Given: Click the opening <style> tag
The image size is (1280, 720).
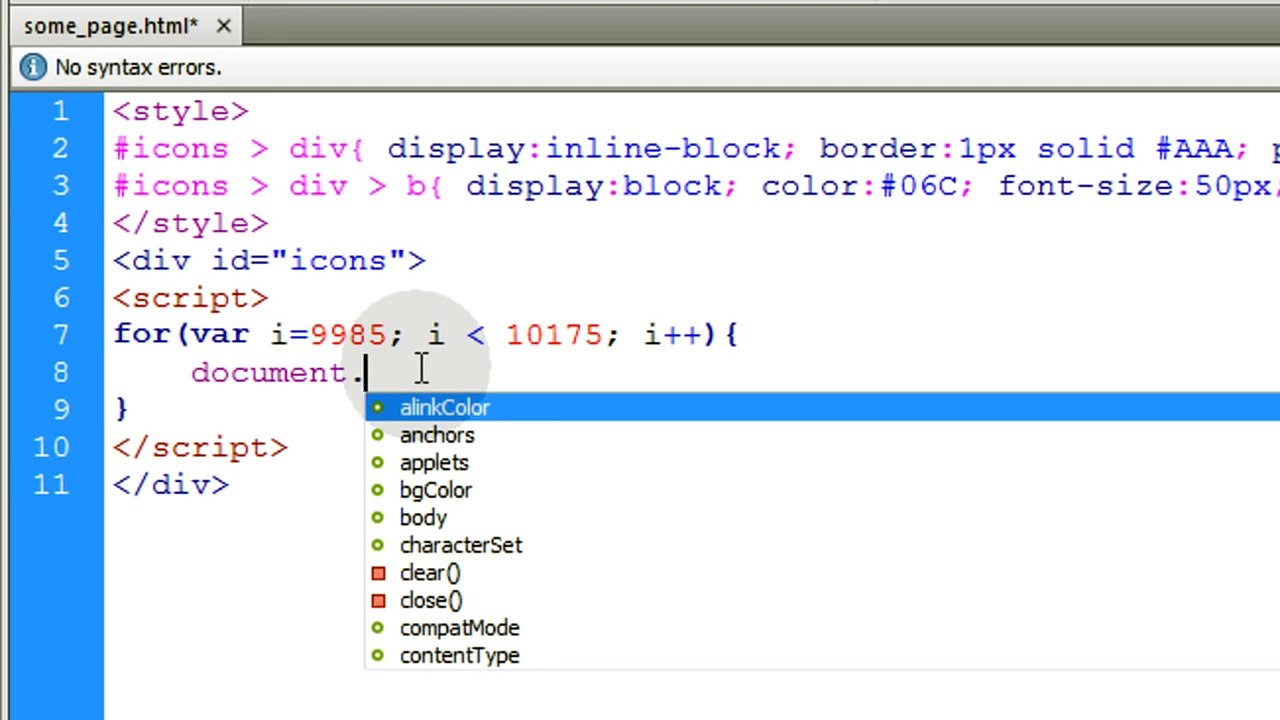Looking at the screenshot, I should coord(181,111).
